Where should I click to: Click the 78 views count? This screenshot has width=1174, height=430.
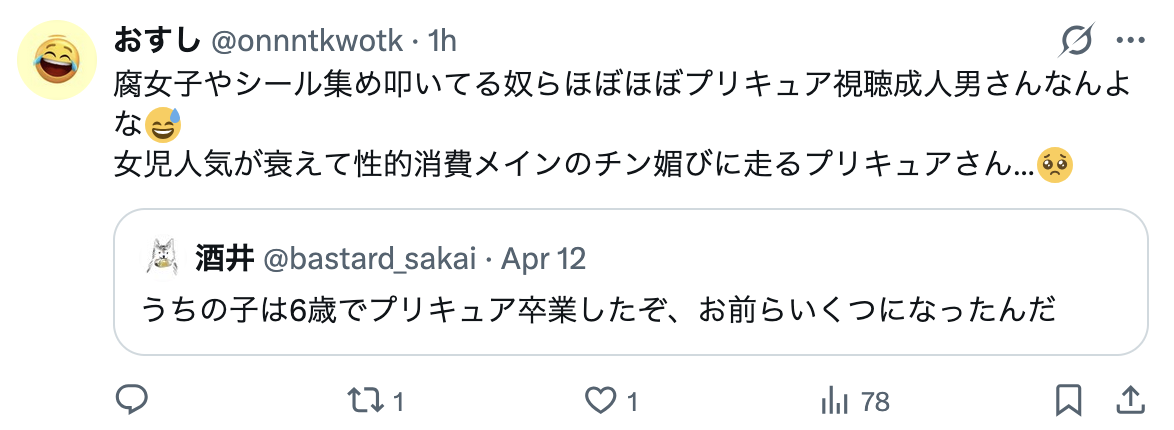[x=875, y=402]
